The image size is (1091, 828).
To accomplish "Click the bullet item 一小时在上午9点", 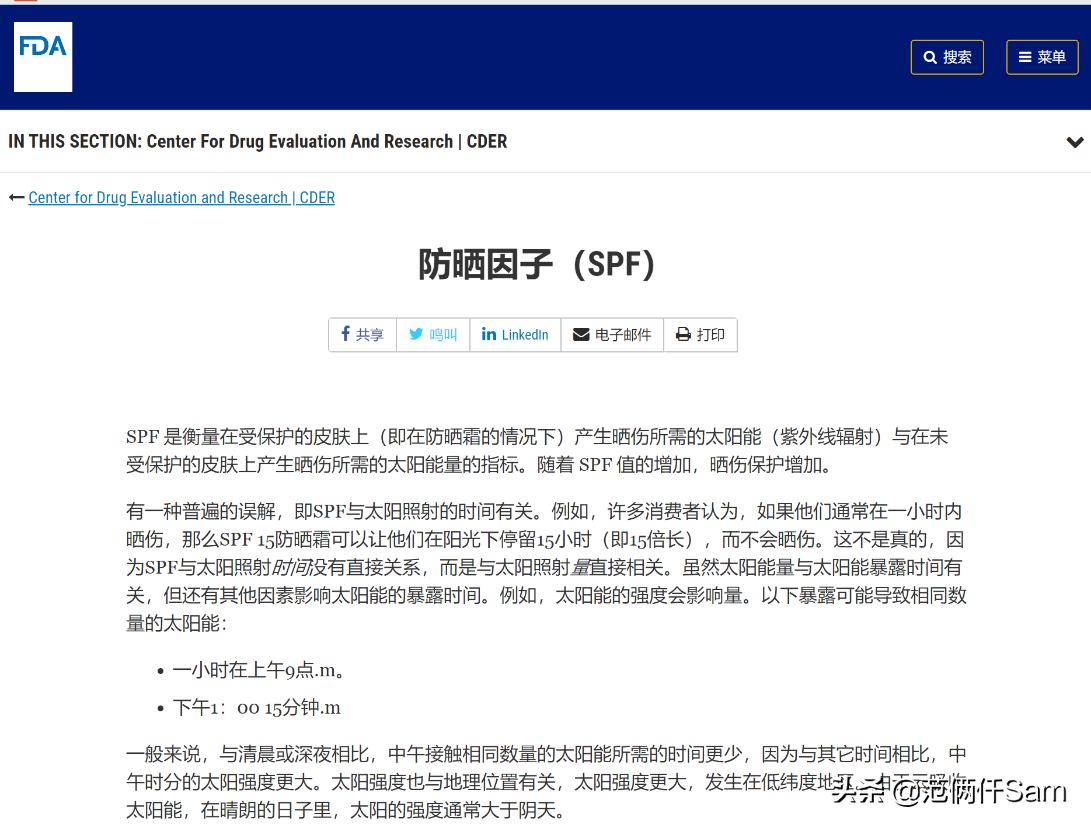I will point(260,670).
